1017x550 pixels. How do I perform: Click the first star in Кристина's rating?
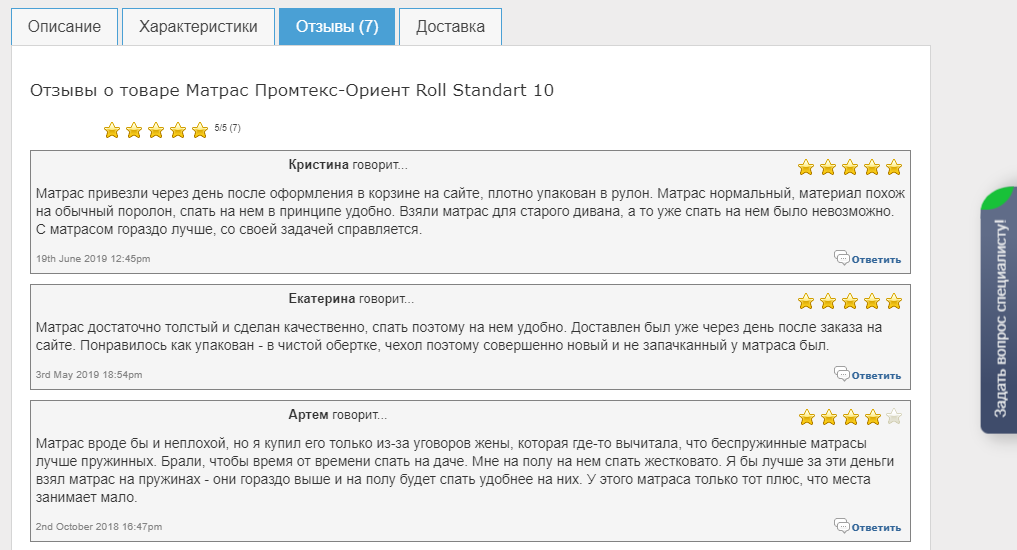tap(806, 167)
